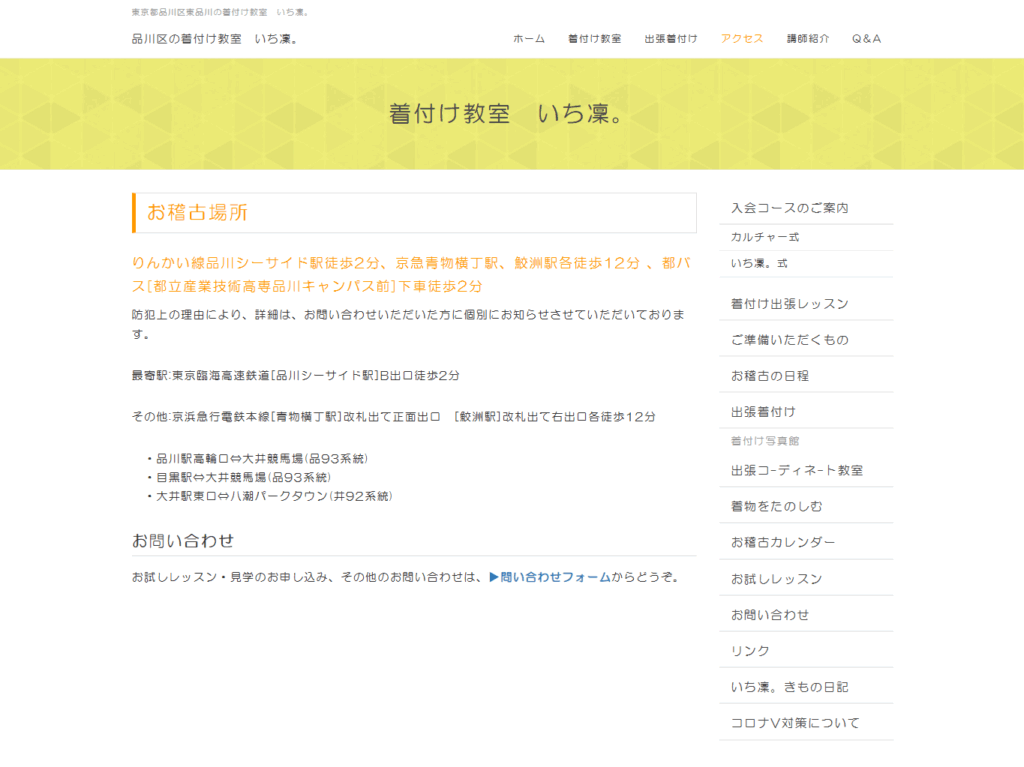1024x767 pixels.
Task: Click the banner title 着付け教室 いち凛。
Action: pos(507,114)
